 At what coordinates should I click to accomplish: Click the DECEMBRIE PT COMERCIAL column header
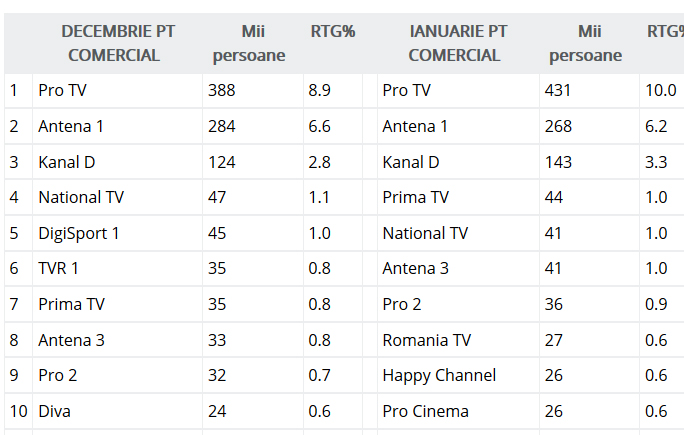point(117,43)
